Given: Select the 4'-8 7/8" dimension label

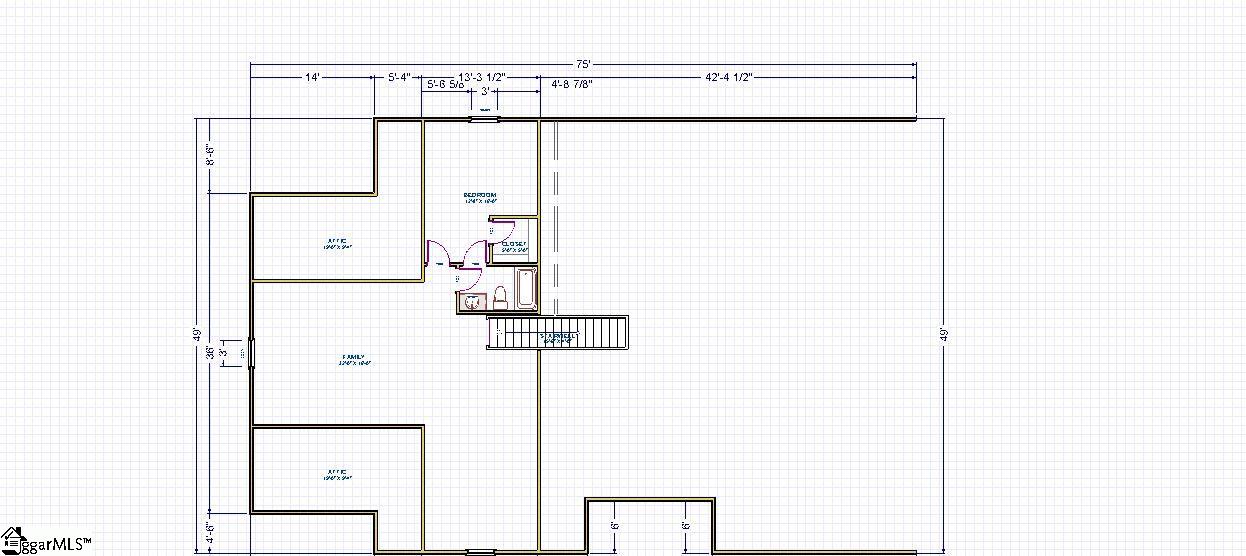Looking at the screenshot, I should (572, 86).
